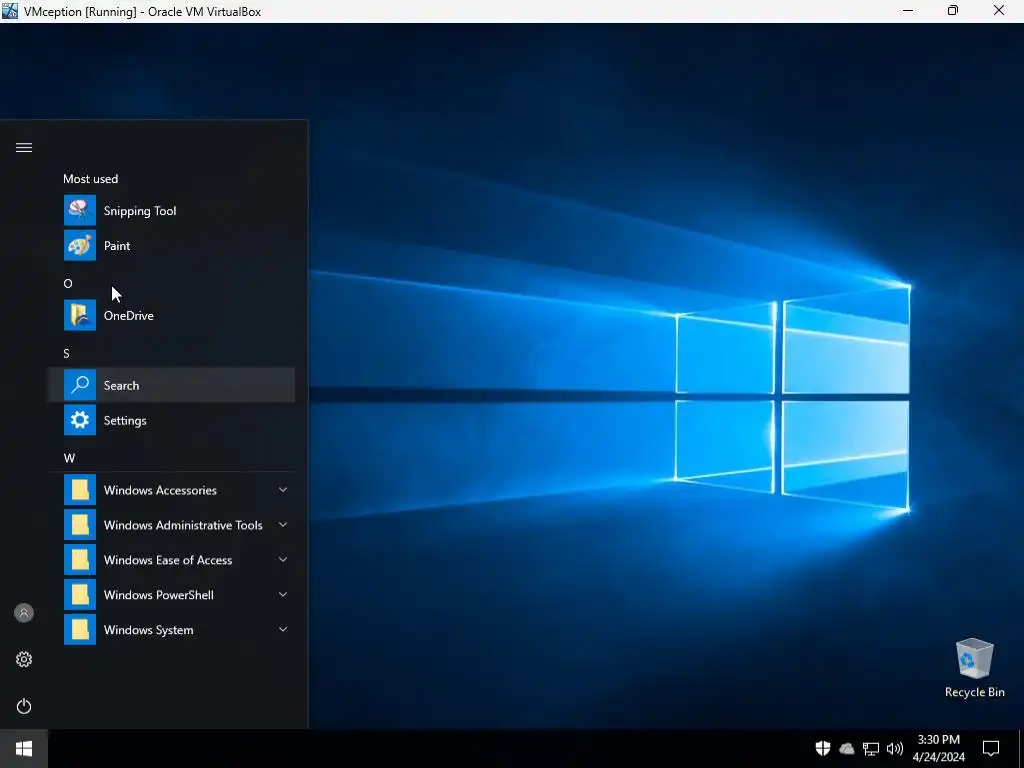This screenshot has height=768, width=1024.
Task: Open the OneDrive folder icon
Action: [x=80, y=315]
